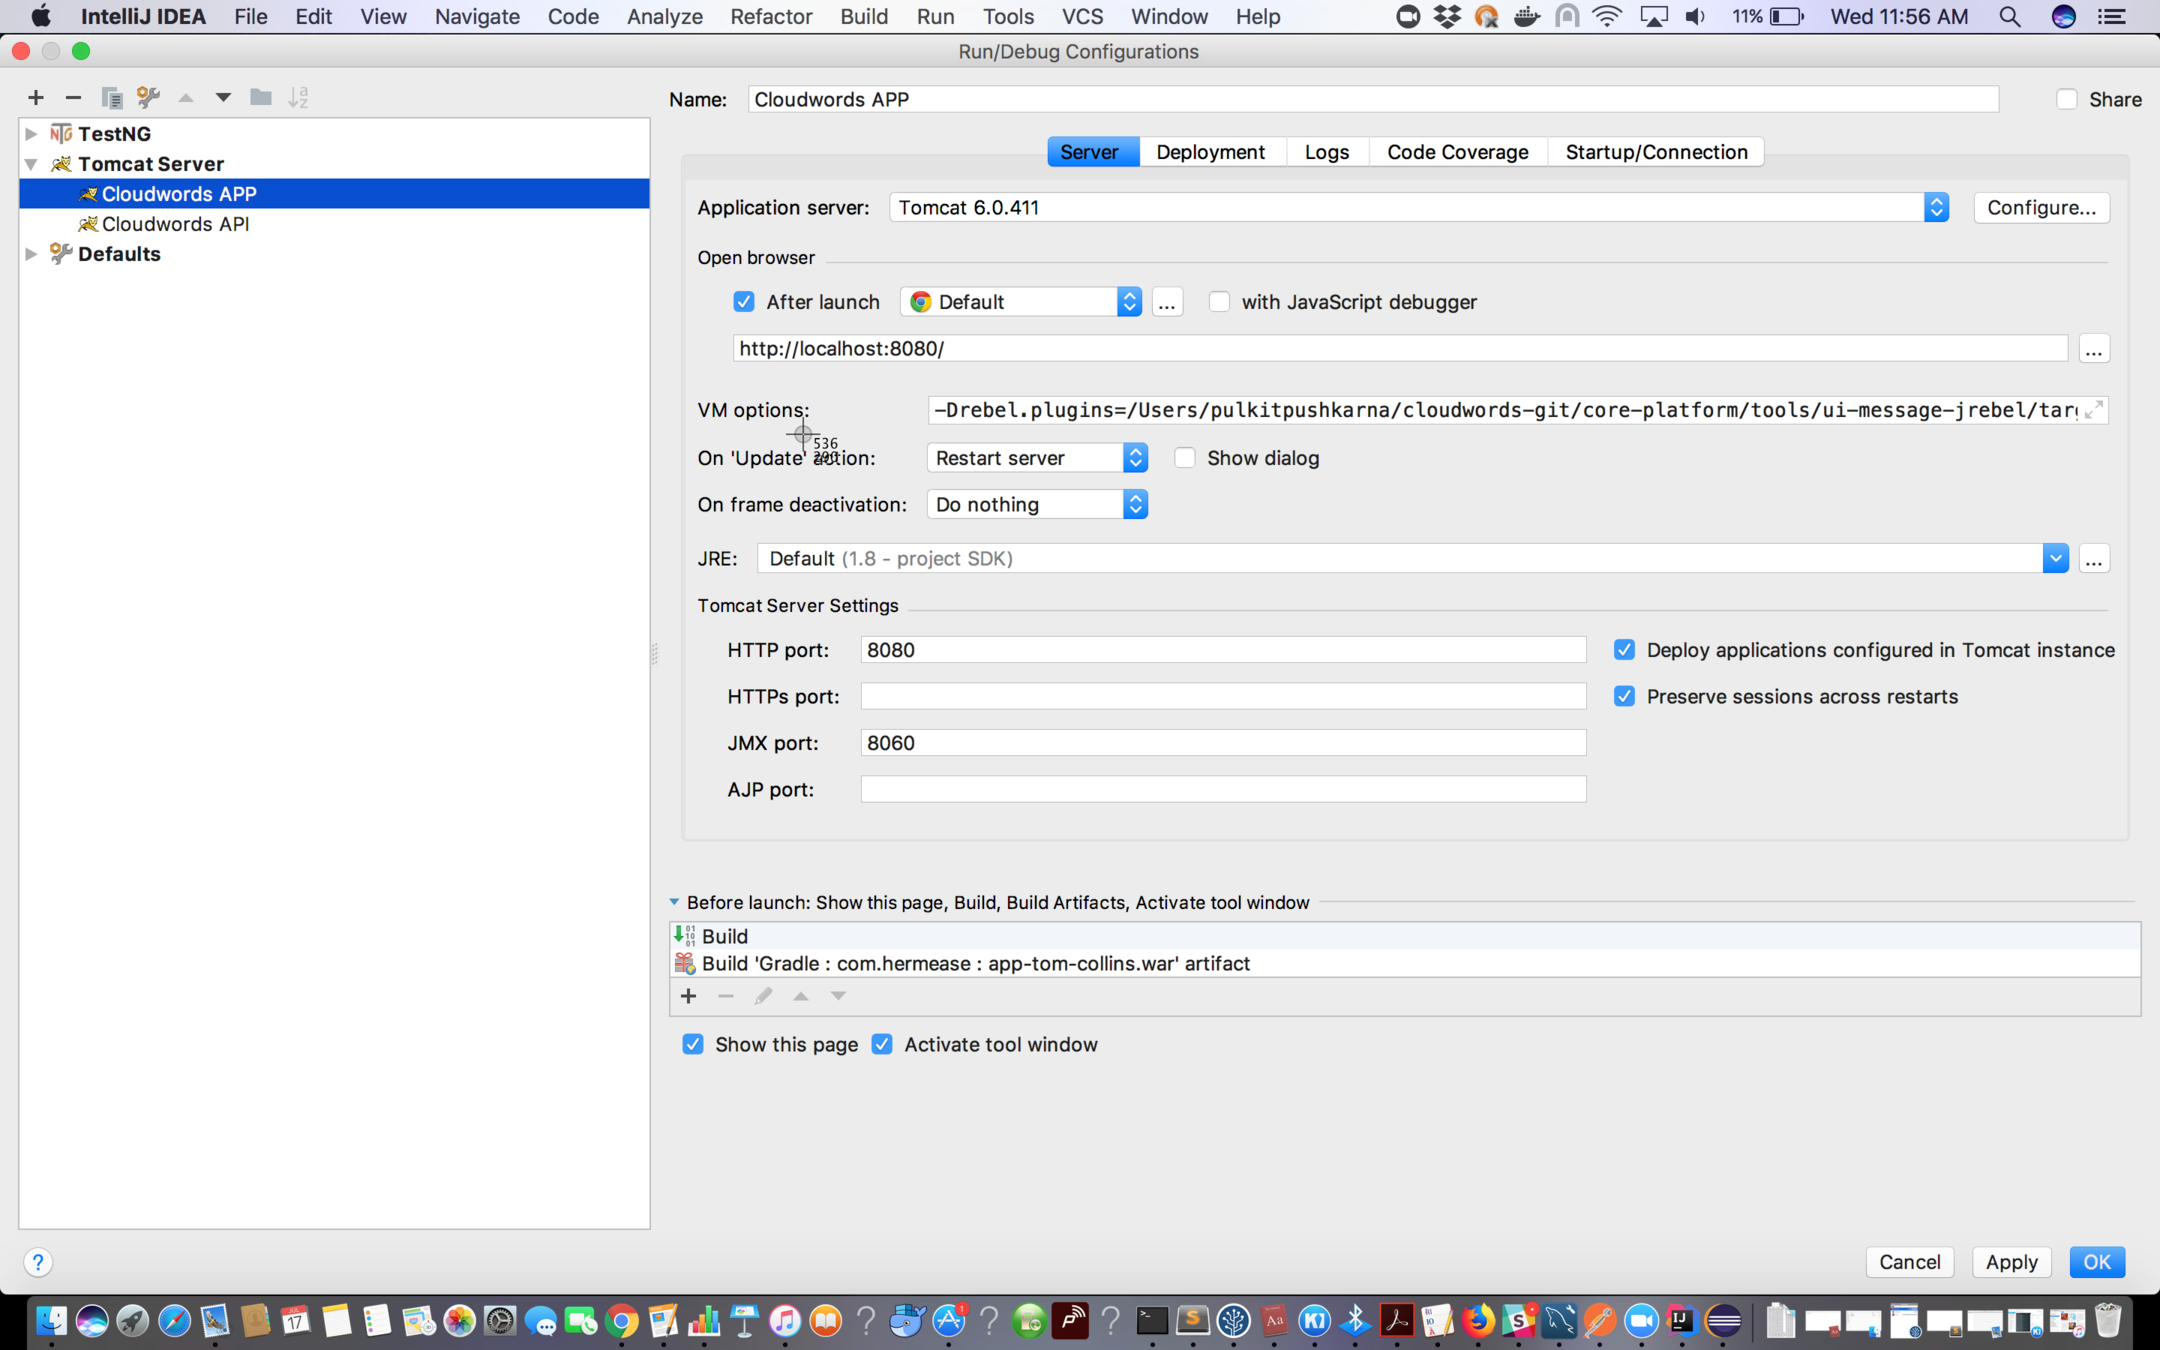
Task: Click HTTP port input field
Action: tap(1223, 650)
